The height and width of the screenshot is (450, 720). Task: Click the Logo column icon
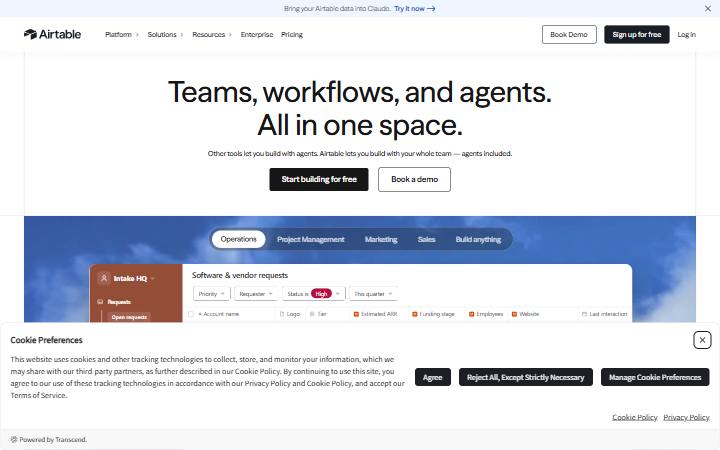coord(282,314)
